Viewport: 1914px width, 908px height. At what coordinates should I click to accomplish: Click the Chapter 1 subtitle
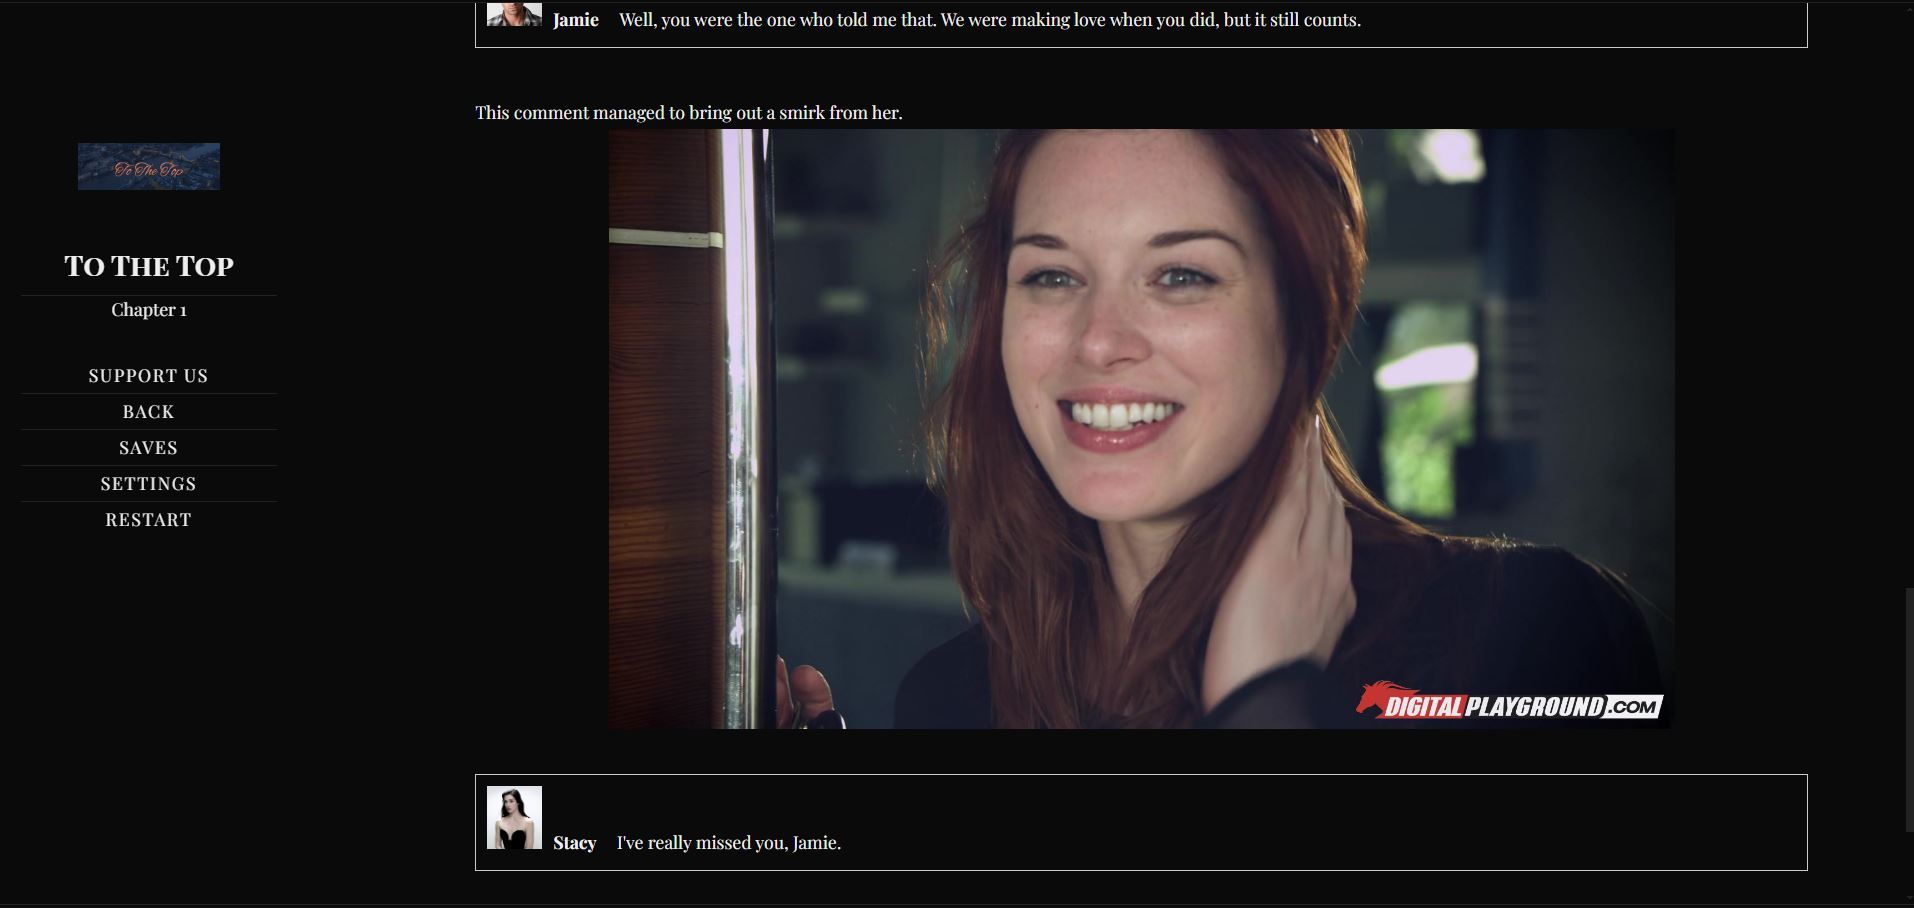pyautogui.click(x=149, y=310)
